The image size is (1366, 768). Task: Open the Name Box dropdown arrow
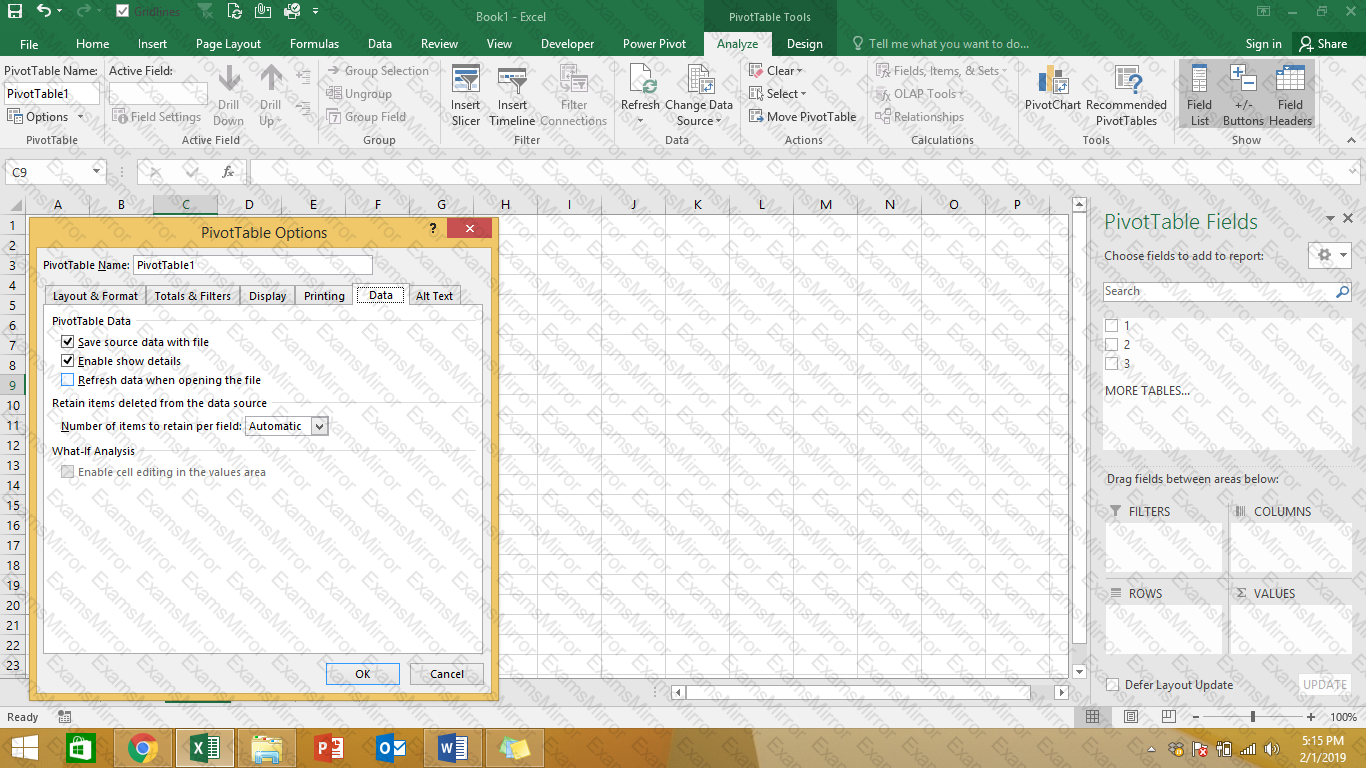coord(97,172)
